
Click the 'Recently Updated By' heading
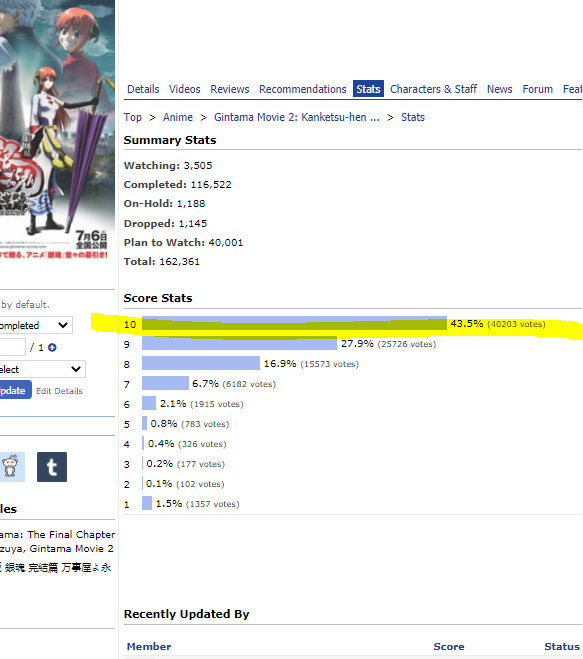point(186,614)
